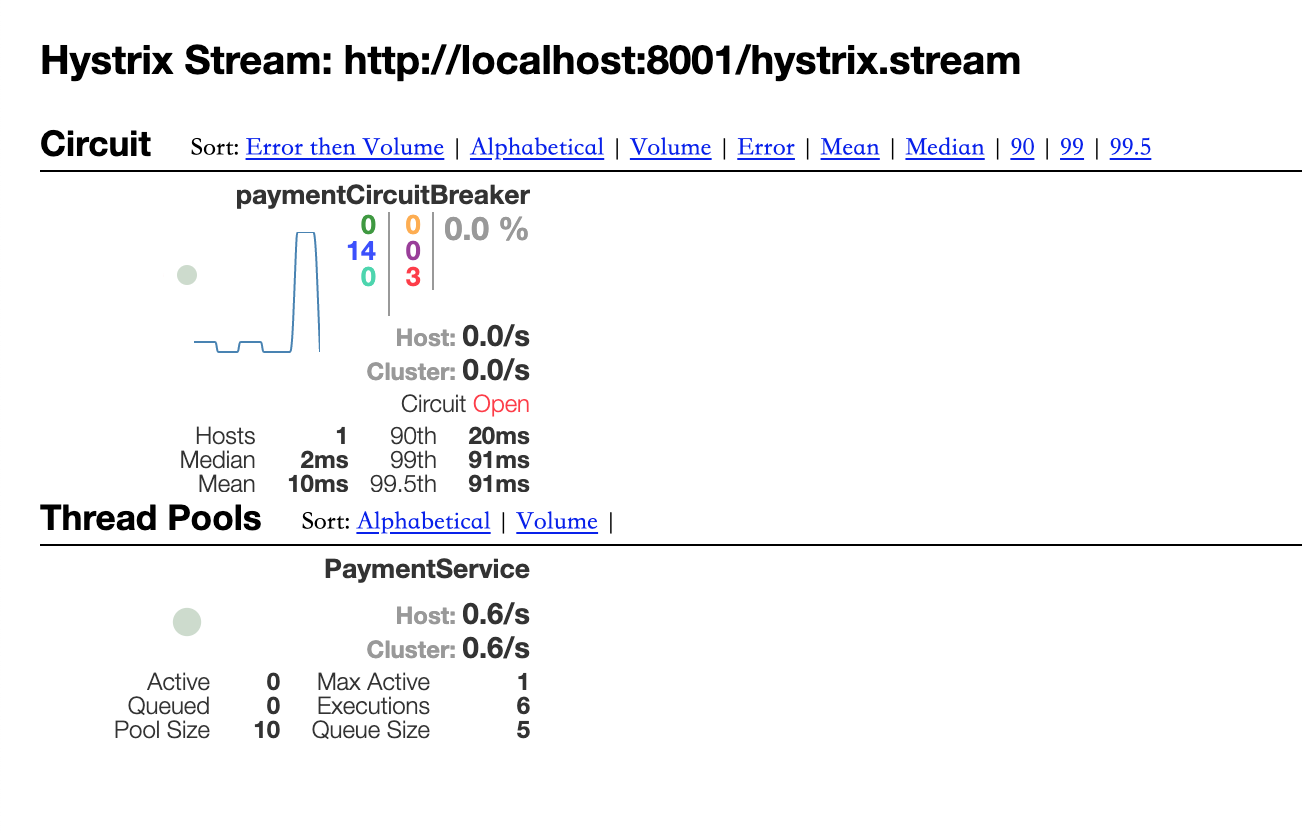The height and width of the screenshot is (834, 1302).
Task: Click circuit Host rate 0.0/s
Action: [x=496, y=337]
